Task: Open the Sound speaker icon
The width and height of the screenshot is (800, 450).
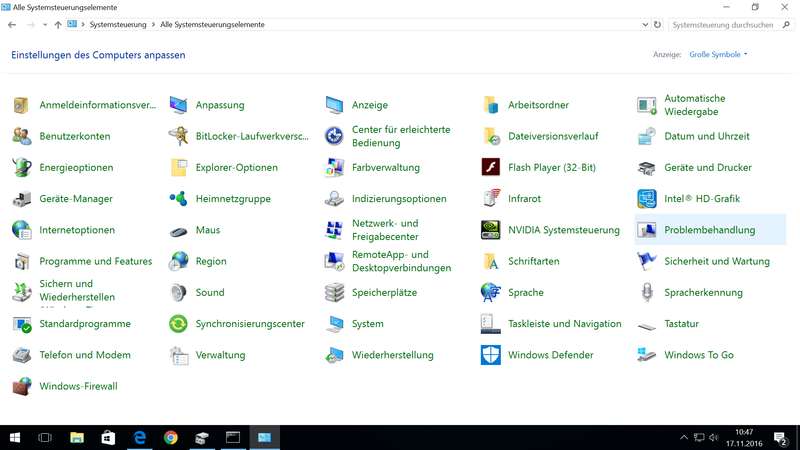Action: (x=178, y=293)
